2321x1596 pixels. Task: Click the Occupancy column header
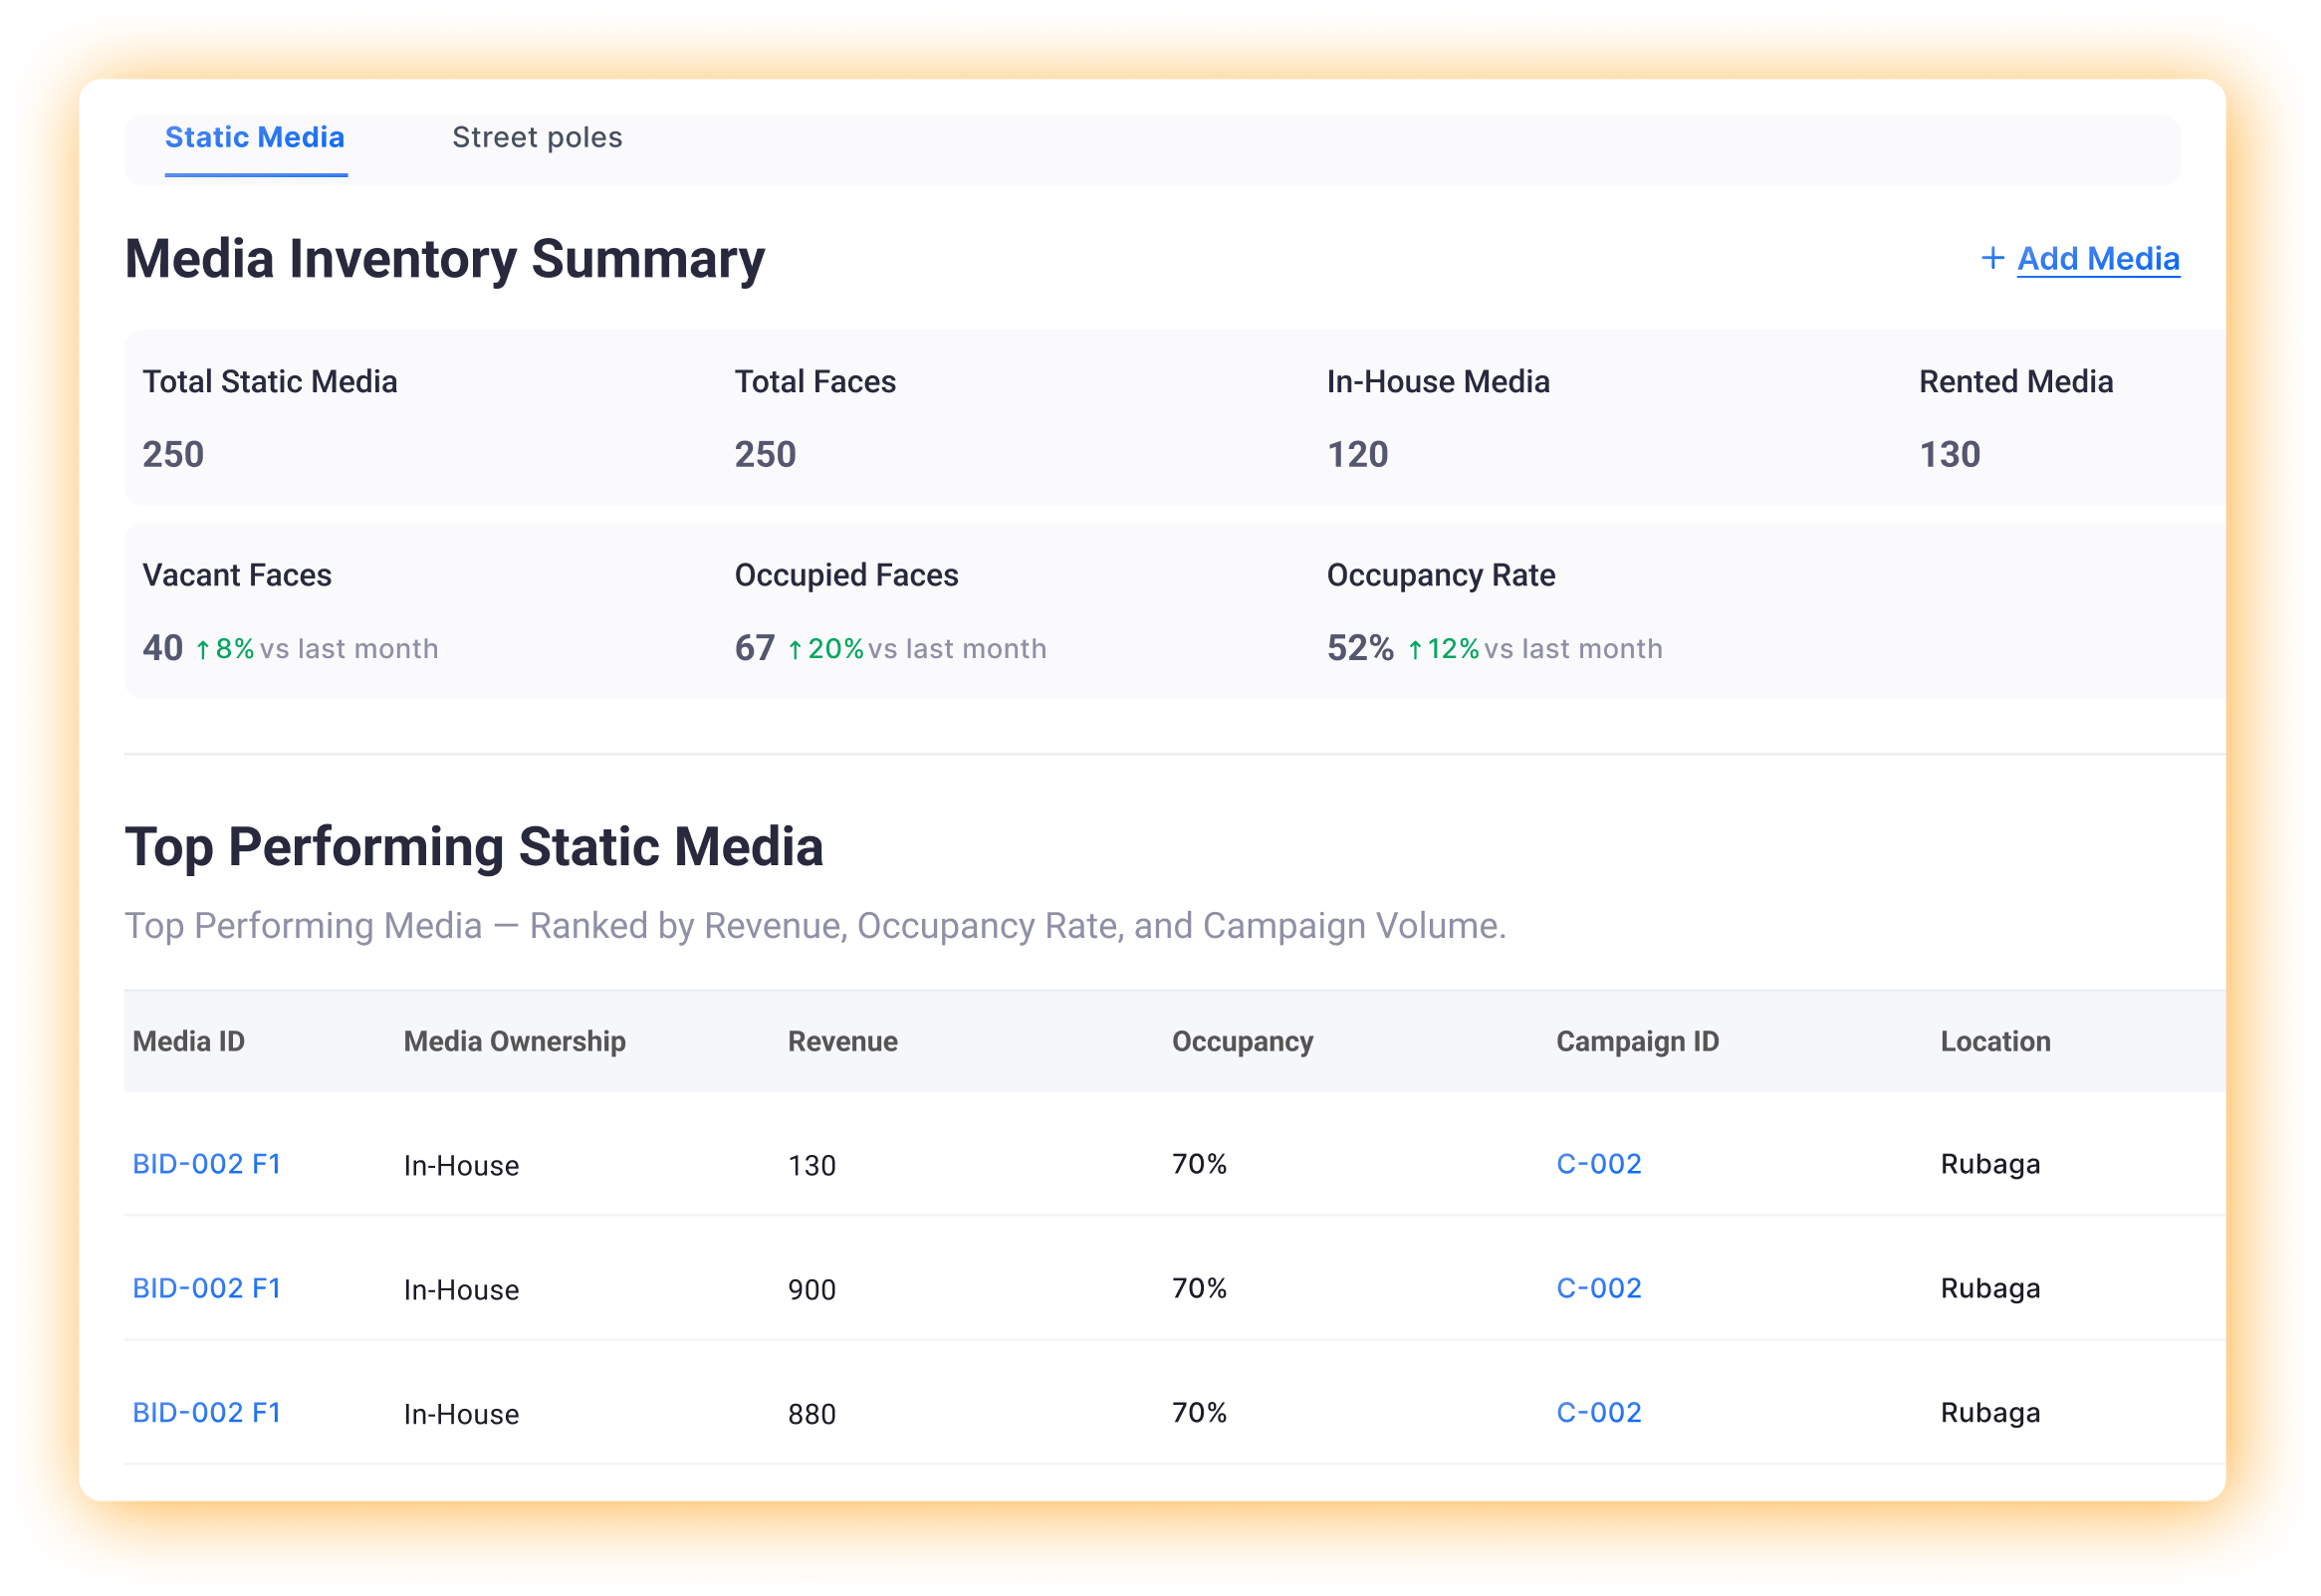point(1242,1041)
